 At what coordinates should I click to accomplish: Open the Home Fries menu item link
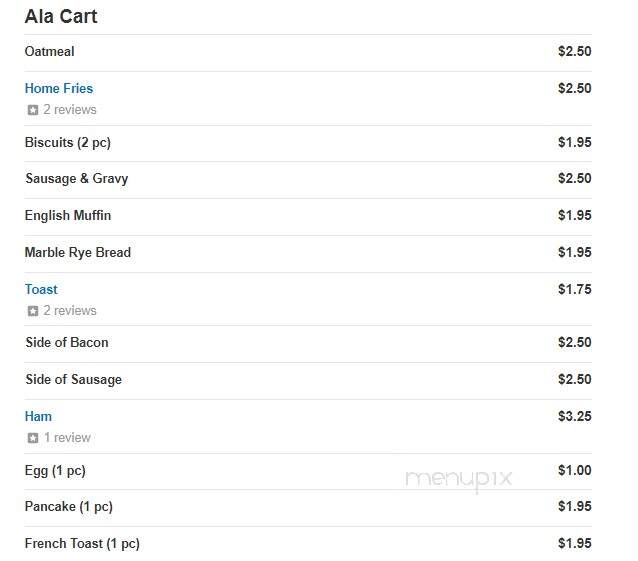[x=59, y=88]
